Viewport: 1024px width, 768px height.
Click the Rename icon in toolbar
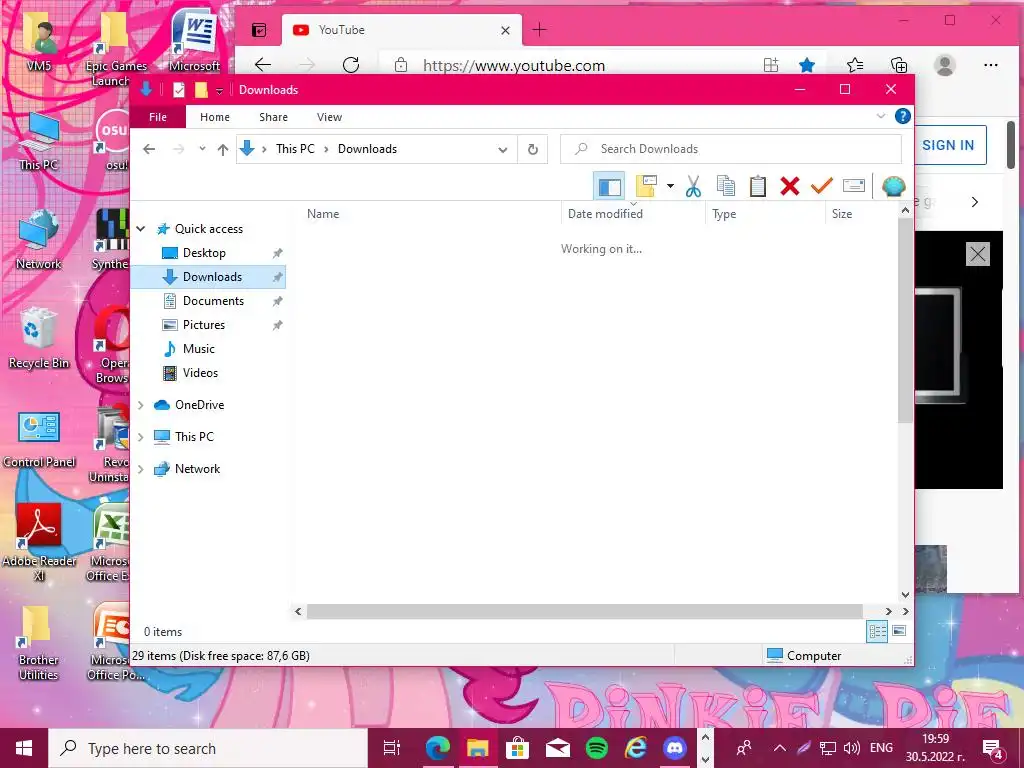click(x=854, y=186)
